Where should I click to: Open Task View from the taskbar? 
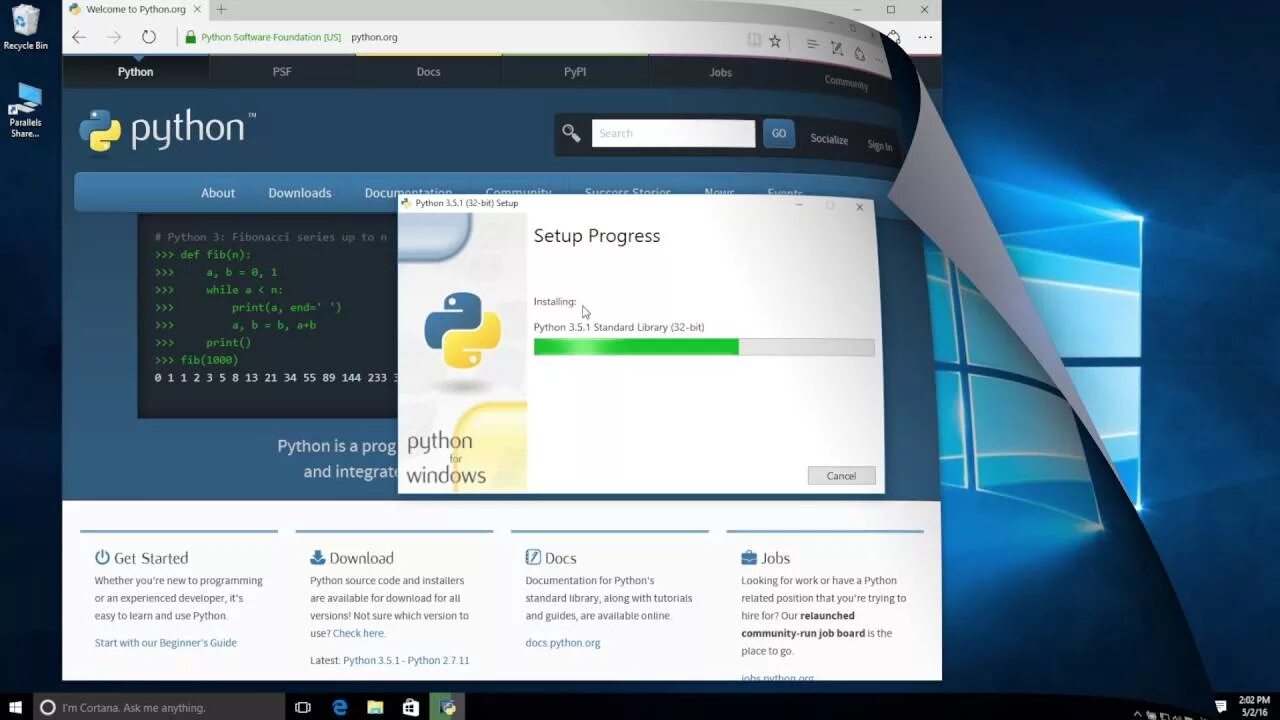point(302,707)
